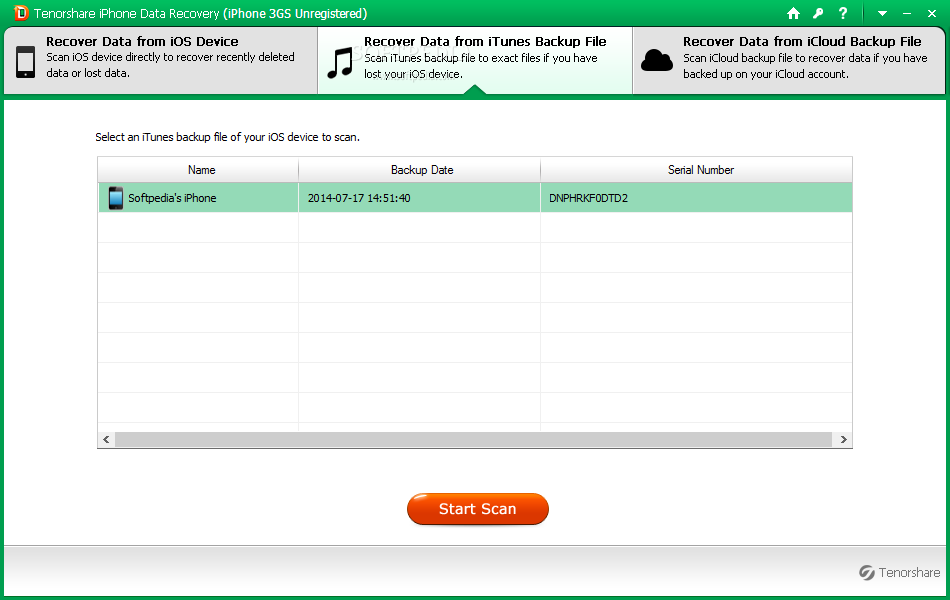Click the horizontal scrollbar track of backup list
This screenshot has width=950, height=600.
(473, 439)
